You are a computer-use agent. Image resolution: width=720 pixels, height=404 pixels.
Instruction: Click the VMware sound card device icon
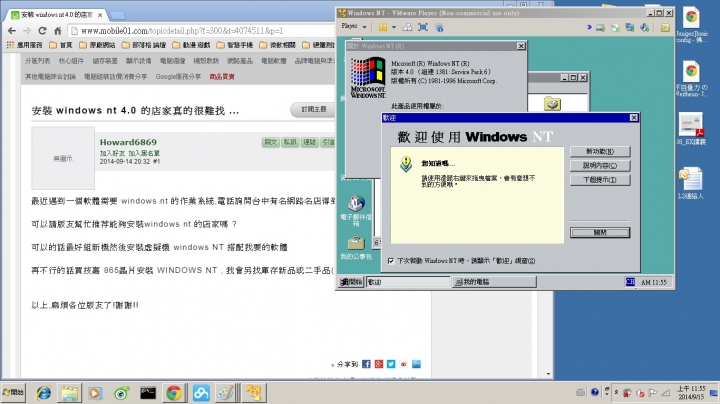coord(645,28)
